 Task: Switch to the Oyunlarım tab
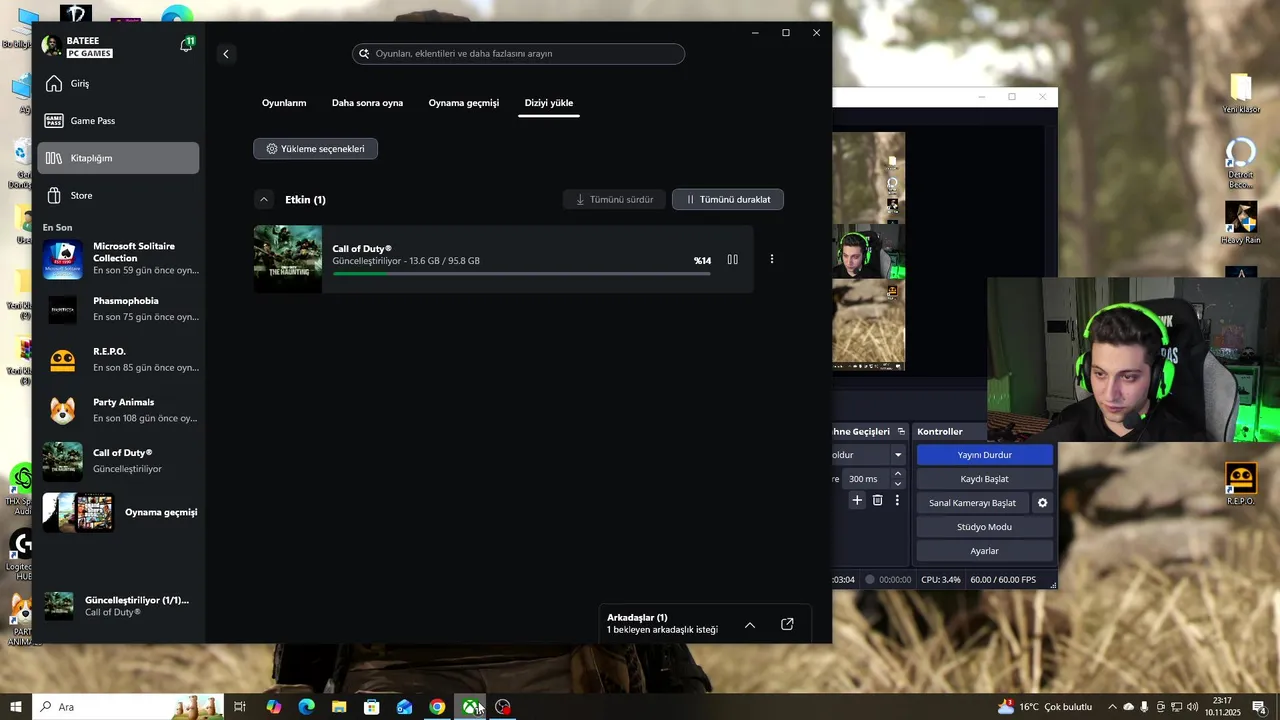(284, 103)
